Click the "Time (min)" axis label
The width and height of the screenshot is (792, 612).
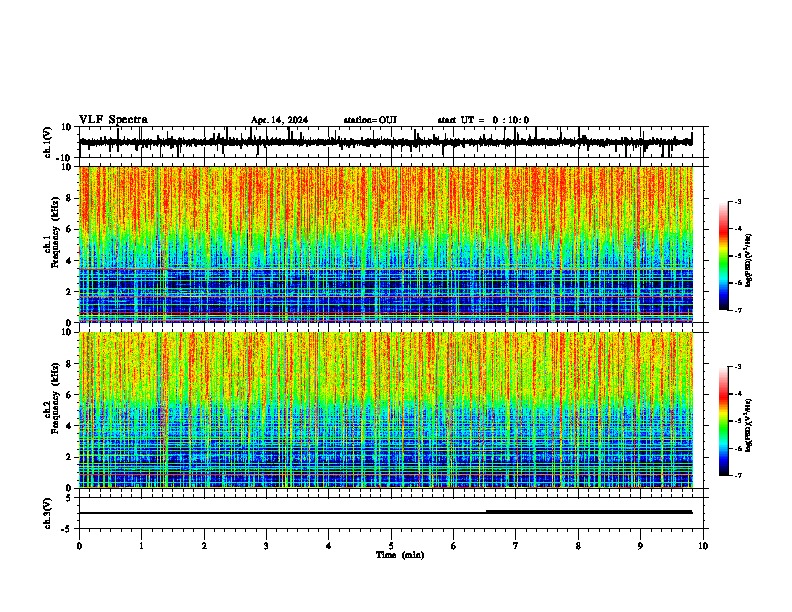(x=400, y=555)
